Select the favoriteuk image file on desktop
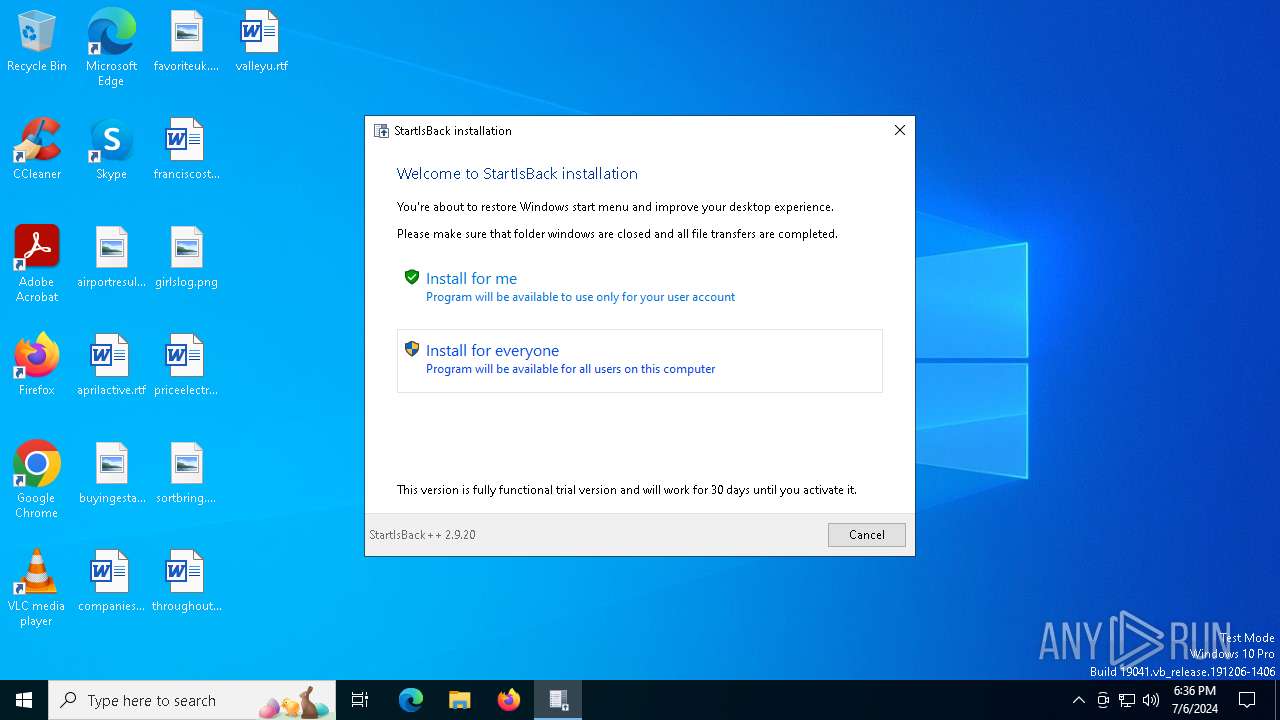Viewport: 1280px width, 720px height. [186, 42]
